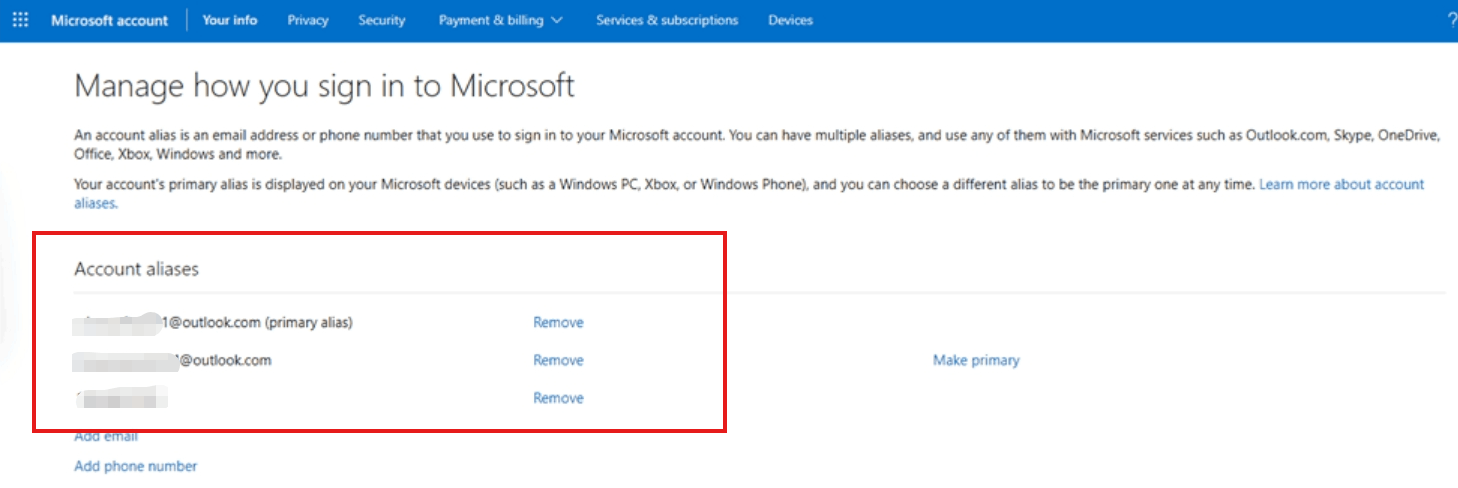The width and height of the screenshot is (1458, 488).
Task: Go to the Devices tab
Action: click(x=790, y=20)
